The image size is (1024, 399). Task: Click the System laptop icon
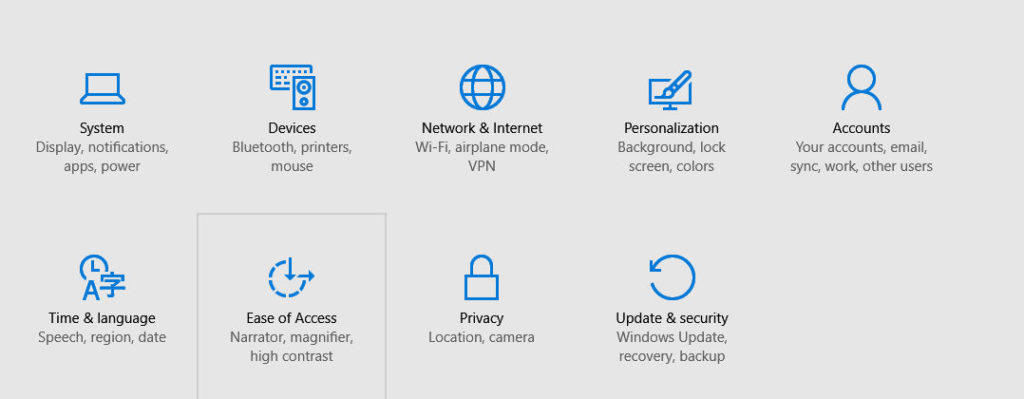(x=102, y=88)
